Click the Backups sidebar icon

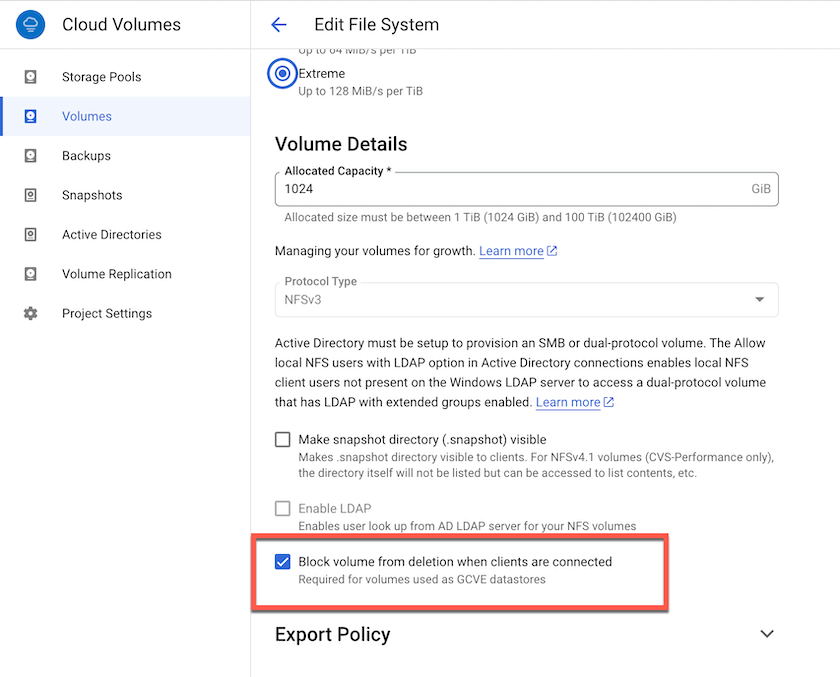(x=31, y=156)
